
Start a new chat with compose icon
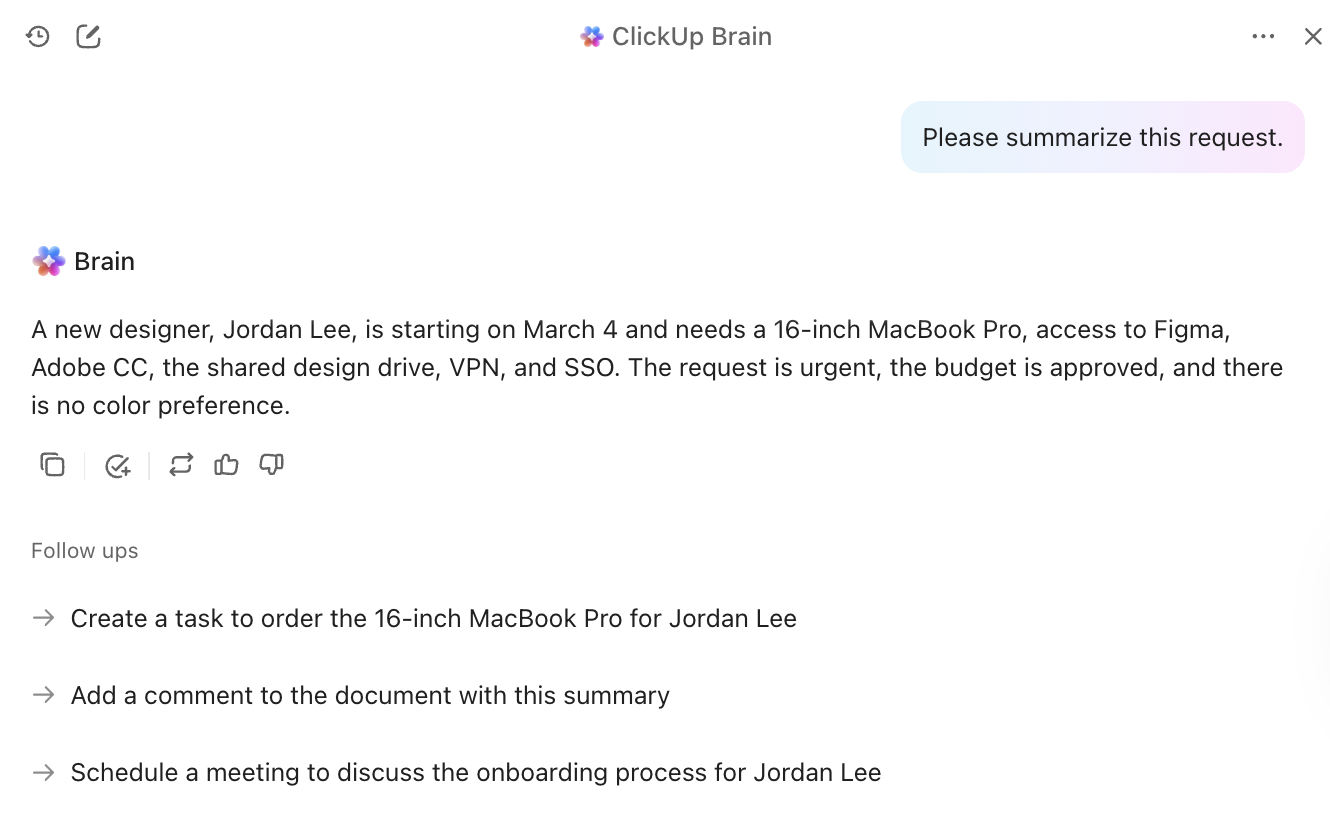[x=88, y=36]
